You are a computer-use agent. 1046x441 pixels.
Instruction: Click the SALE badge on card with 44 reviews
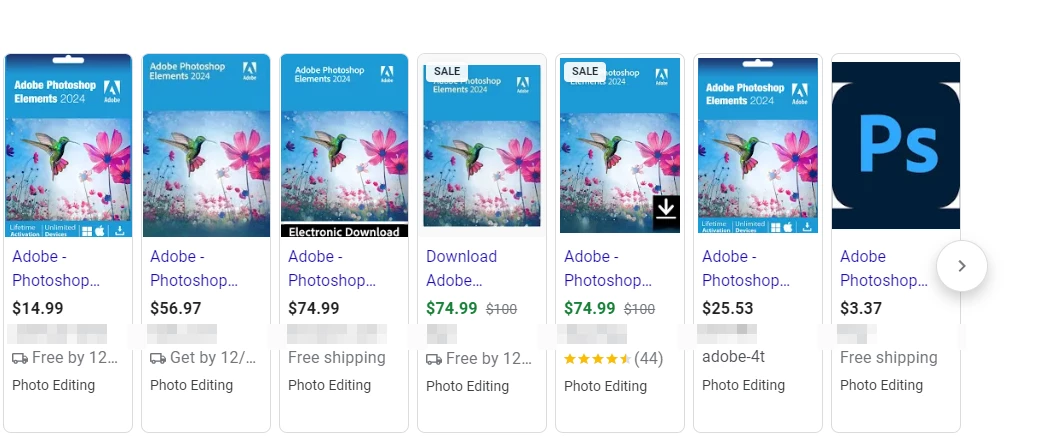[x=585, y=71]
